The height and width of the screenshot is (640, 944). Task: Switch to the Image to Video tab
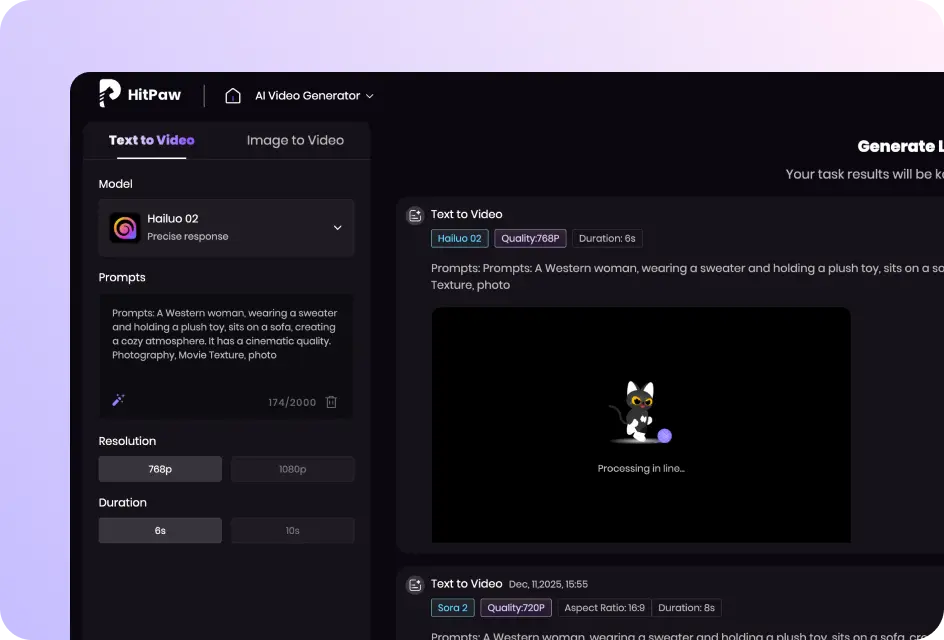click(x=295, y=141)
